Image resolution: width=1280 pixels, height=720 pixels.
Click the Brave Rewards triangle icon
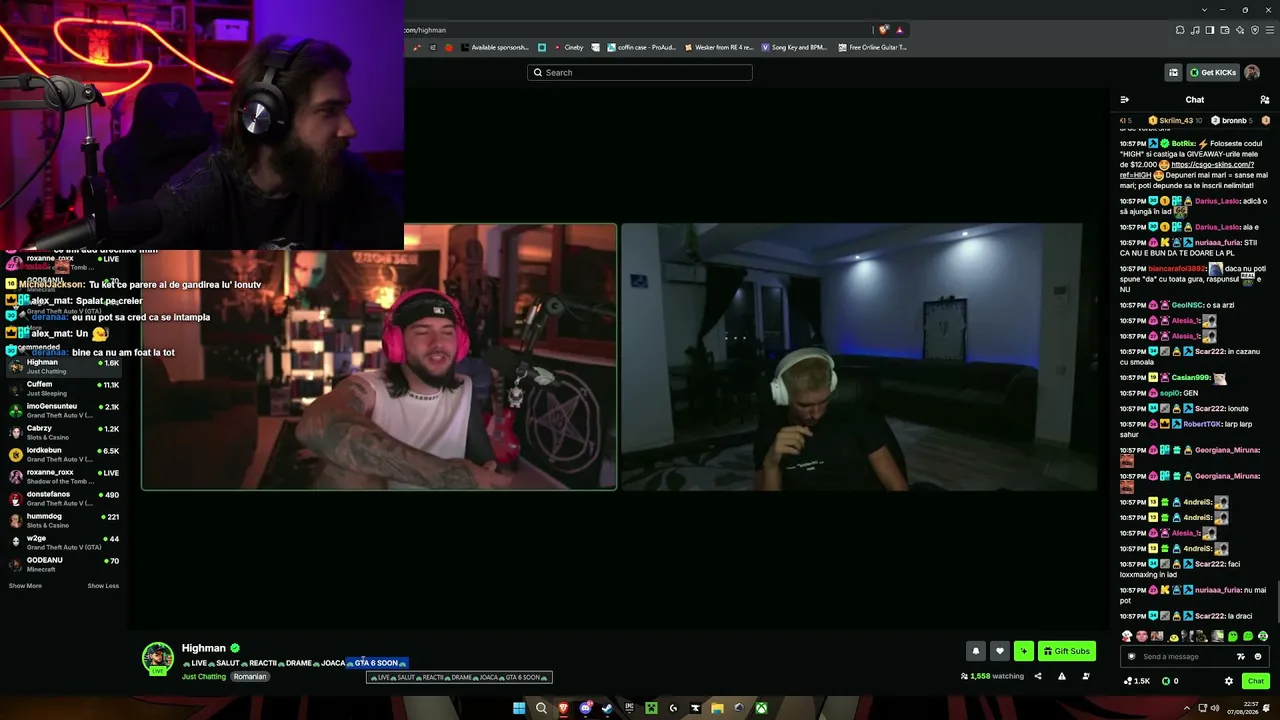pyautogui.click(x=900, y=30)
